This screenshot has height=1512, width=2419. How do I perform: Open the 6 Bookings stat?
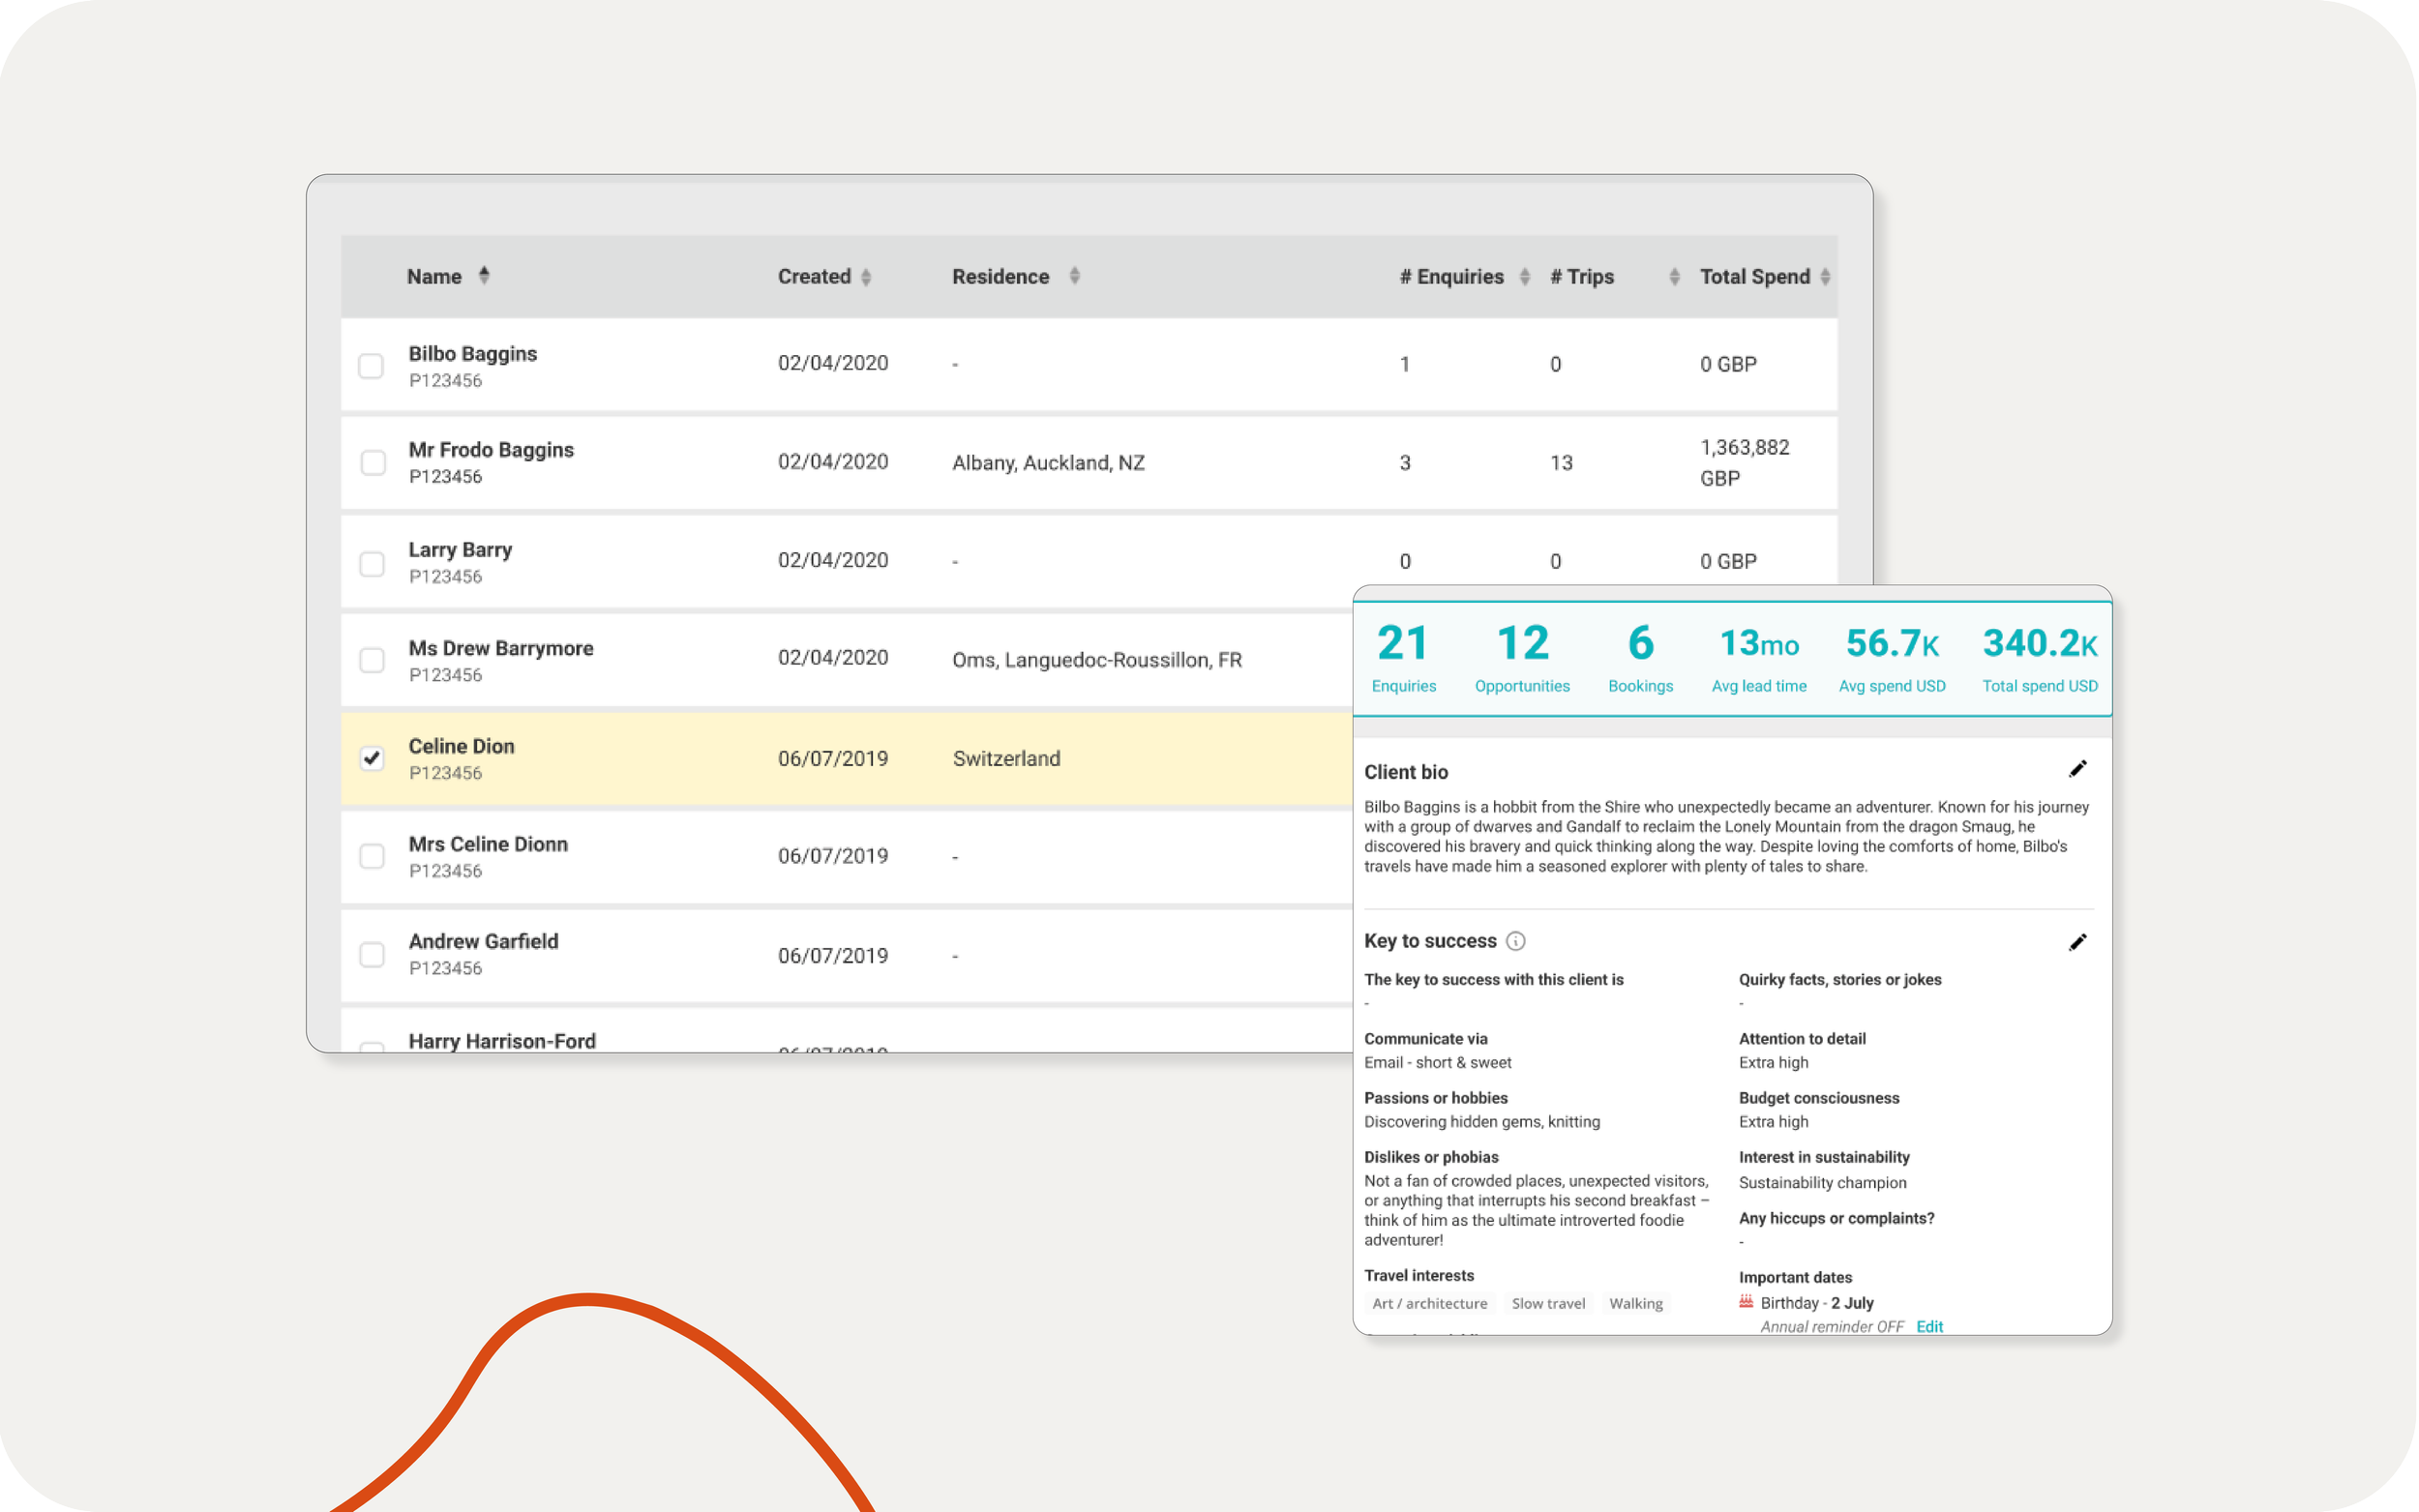(1642, 658)
